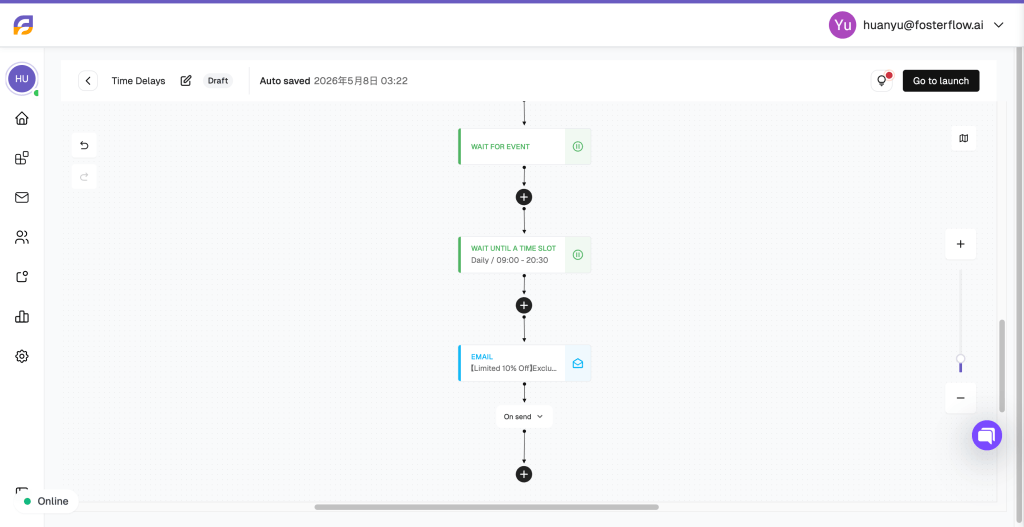
Task: Edit the Time Delays name with pencil icon
Action: [186, 81]
